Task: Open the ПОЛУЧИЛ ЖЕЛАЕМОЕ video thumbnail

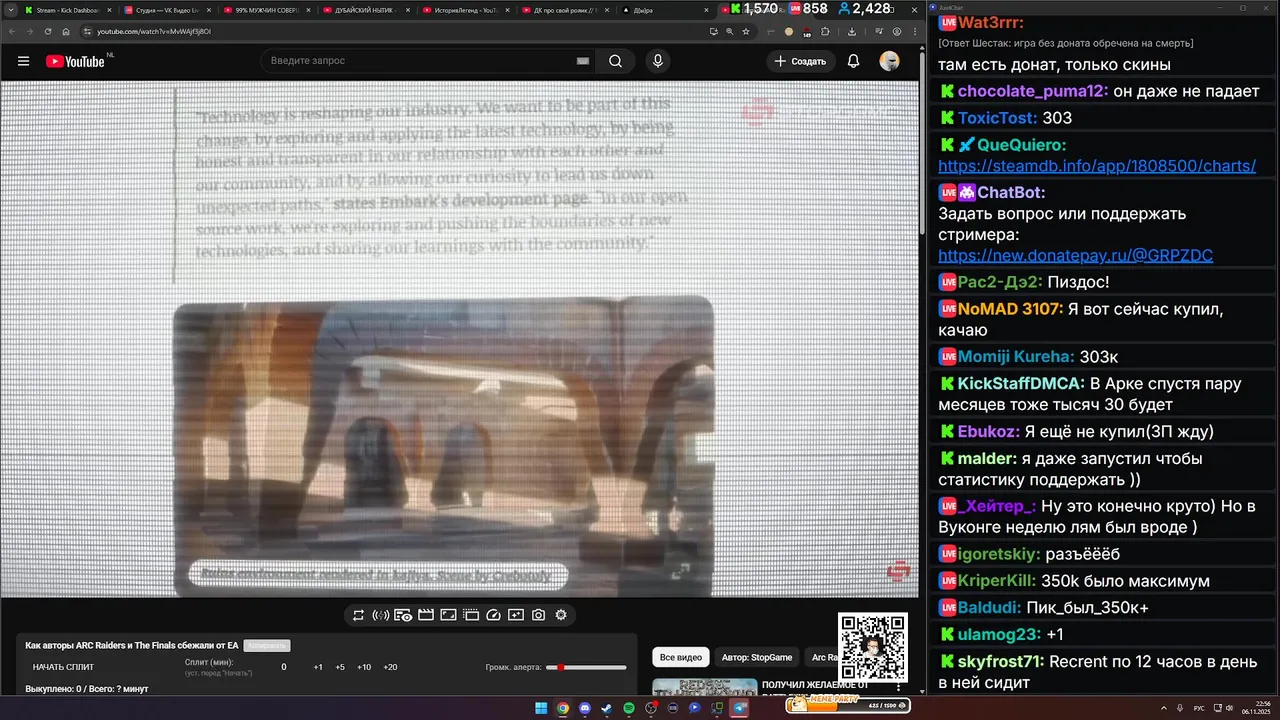Action: pyautogui.click(x=705, y=687)
